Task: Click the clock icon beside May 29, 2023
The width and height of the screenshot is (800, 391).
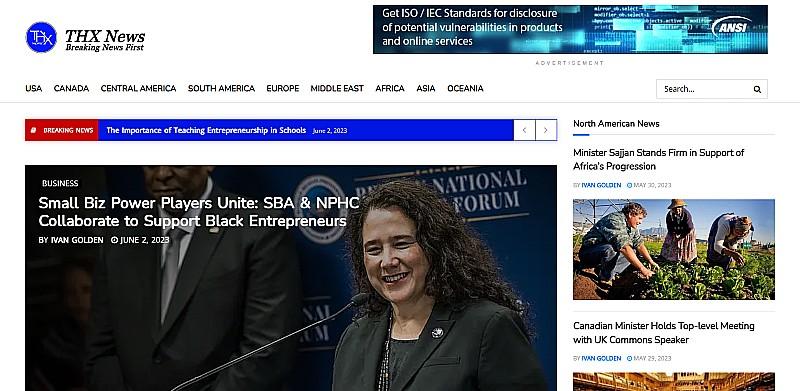Action: [x=629, y=358]
